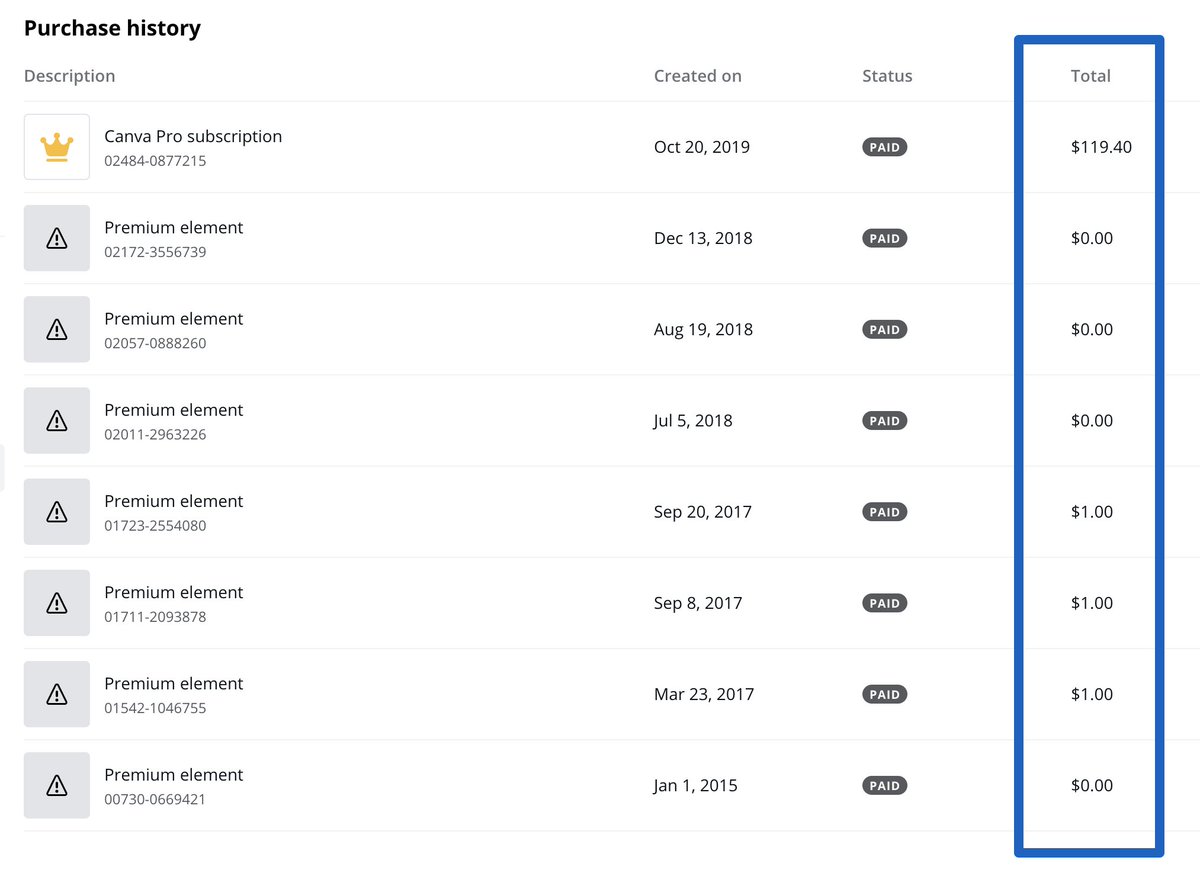
Task: Click the Total column header
Action: 1091,76
